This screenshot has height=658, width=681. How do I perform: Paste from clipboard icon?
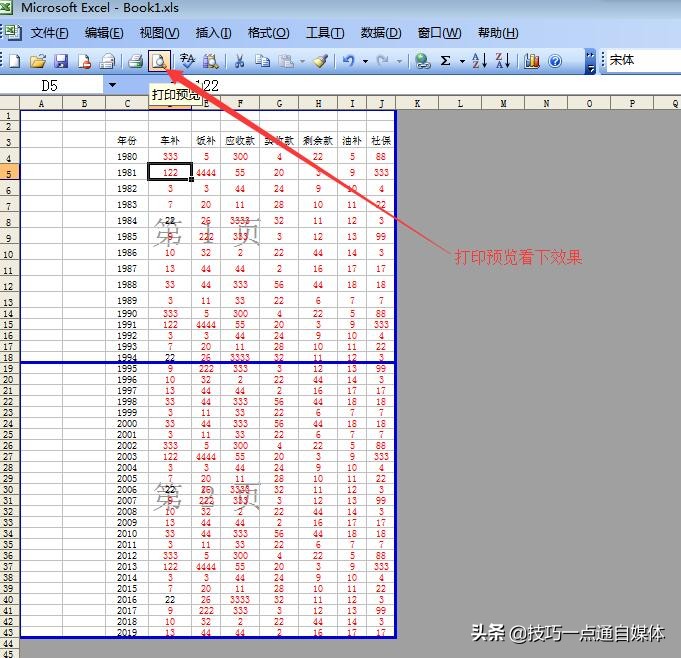[x=286, y=61]
